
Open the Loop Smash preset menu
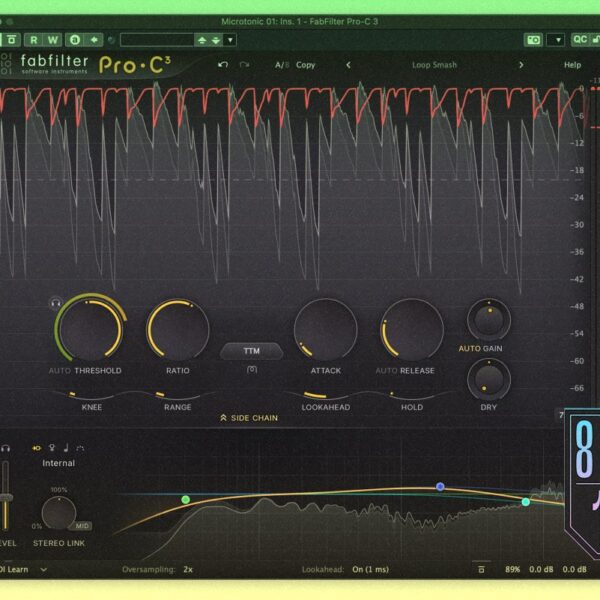(x=434, y=65)
